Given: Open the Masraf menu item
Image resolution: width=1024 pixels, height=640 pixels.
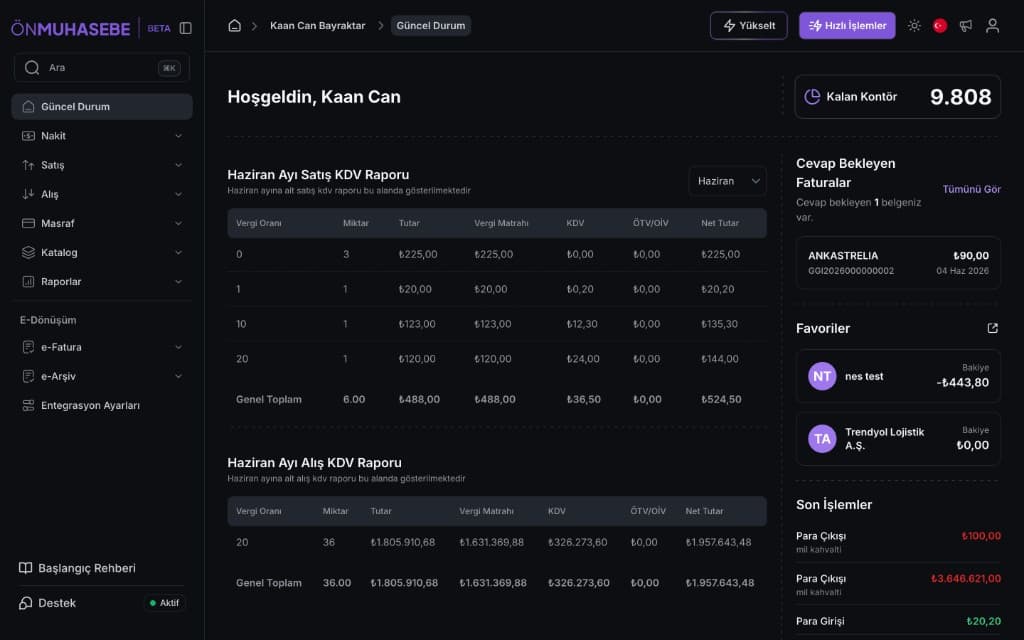Looking at the screenshot, I should coord(102,223).
